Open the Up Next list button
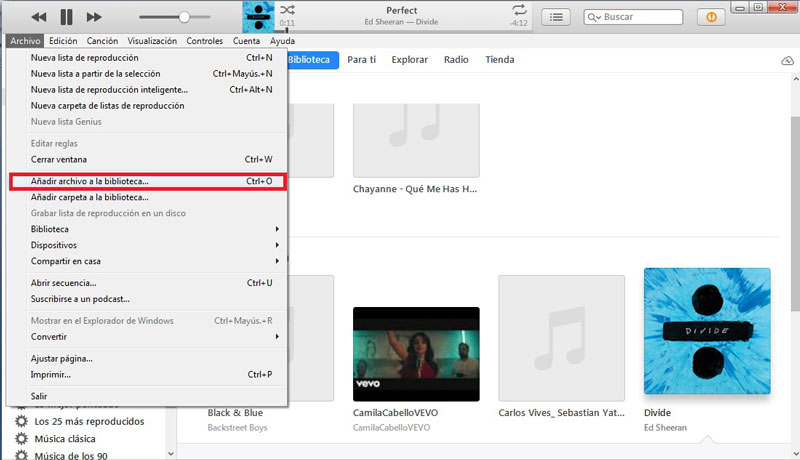Viewport: 800px width, 460px height. coord(556,17)
